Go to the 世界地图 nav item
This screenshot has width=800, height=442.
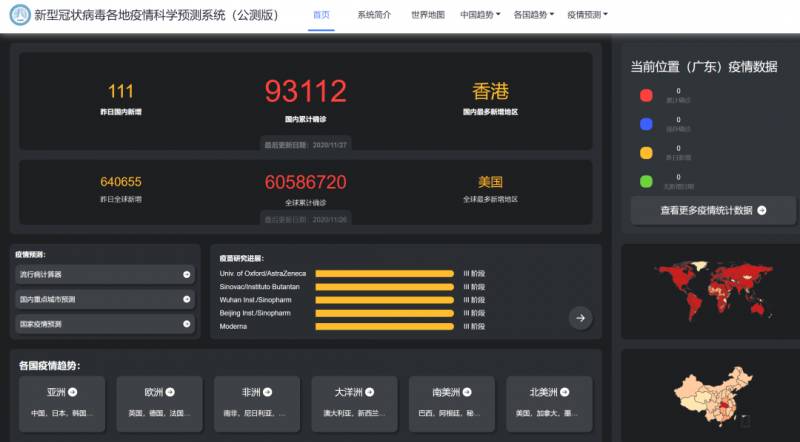click(x=428, y=15)
